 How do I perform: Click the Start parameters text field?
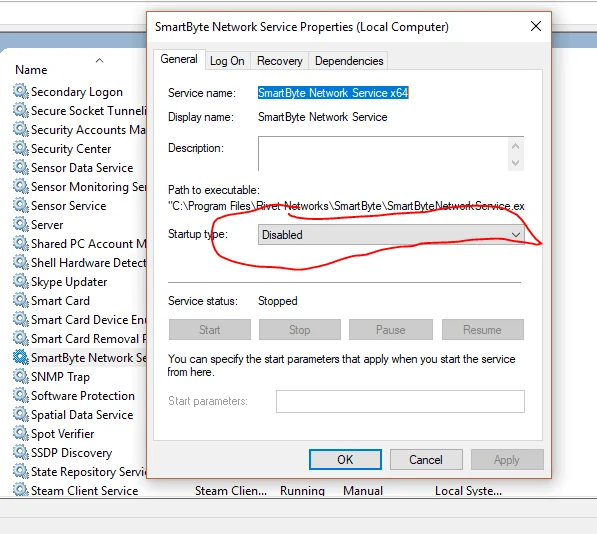point(400,401)
